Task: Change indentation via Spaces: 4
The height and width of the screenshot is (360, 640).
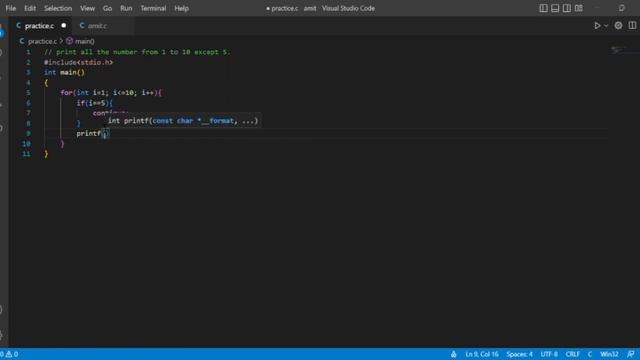Action: (x=519, y=354)
